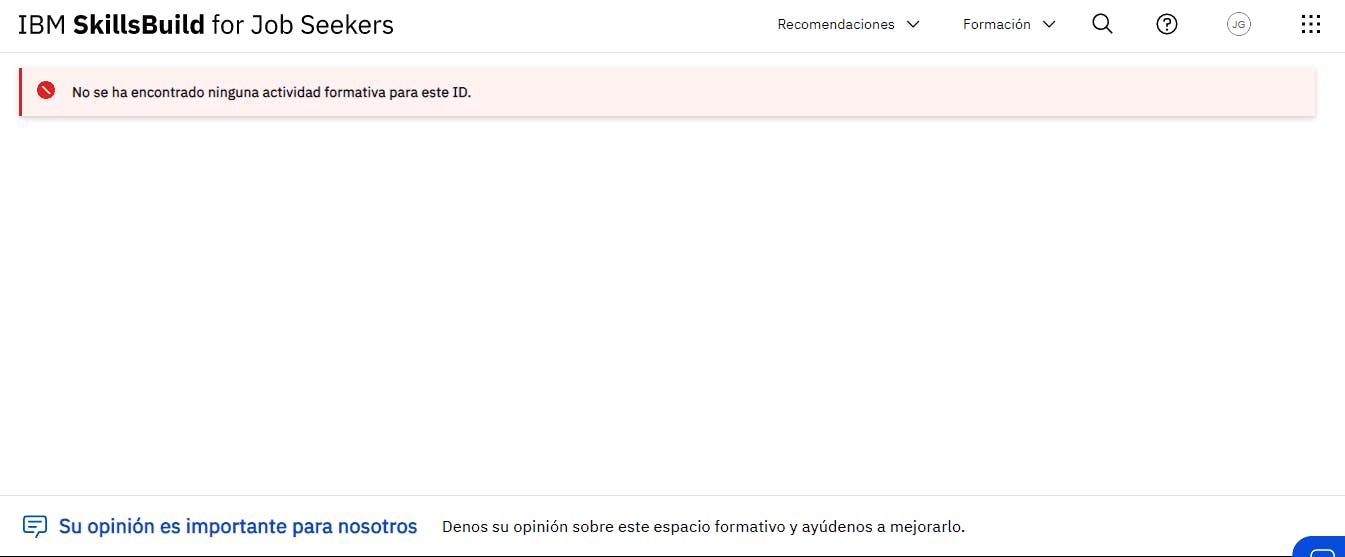Click the 'Denos su opinión' feedback description text

coord(703,526)
